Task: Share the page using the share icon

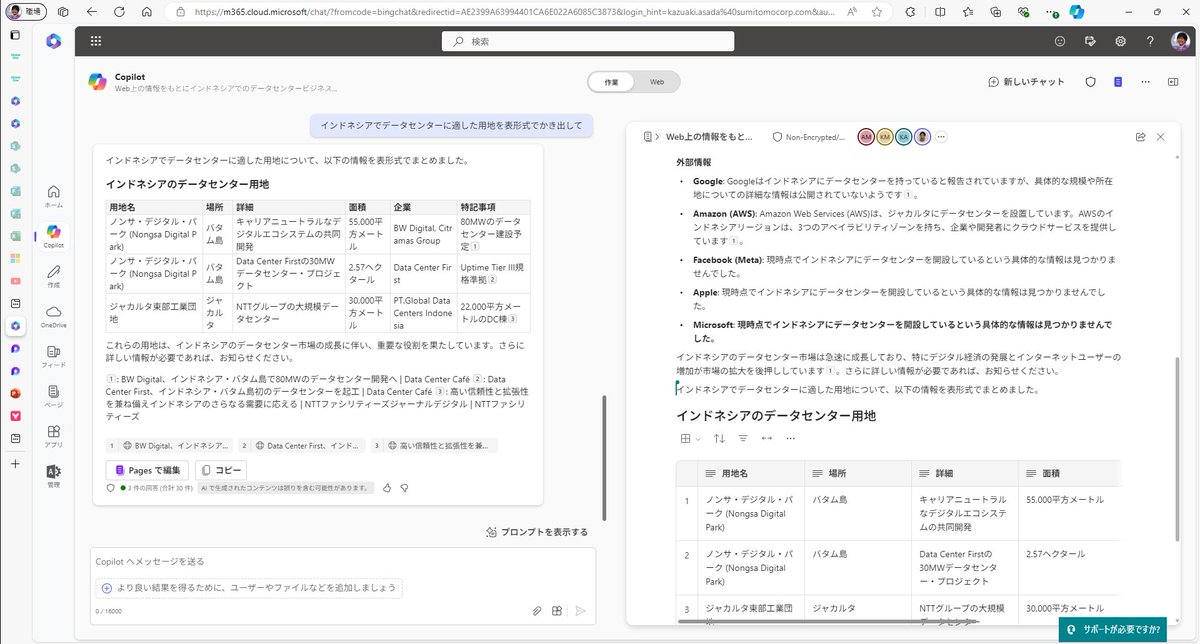Action: (1140, 136)
